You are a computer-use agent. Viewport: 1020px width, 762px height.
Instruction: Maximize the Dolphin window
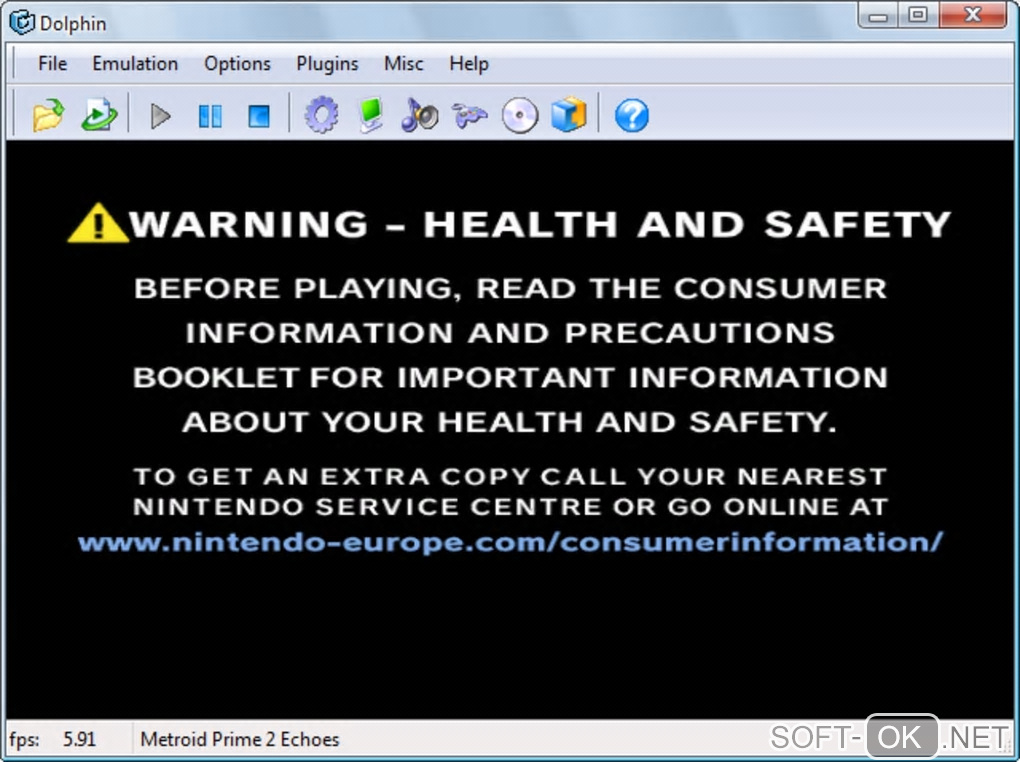[918, 14]
